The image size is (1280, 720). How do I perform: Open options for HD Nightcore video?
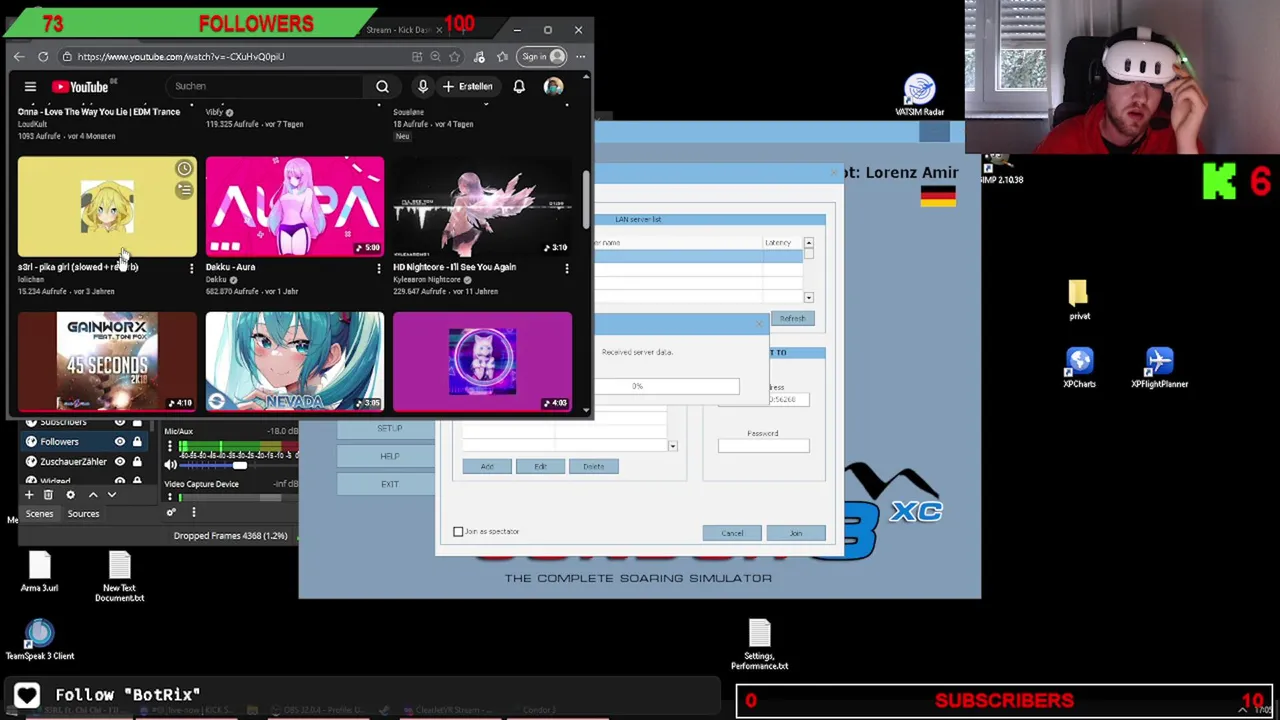567,268
